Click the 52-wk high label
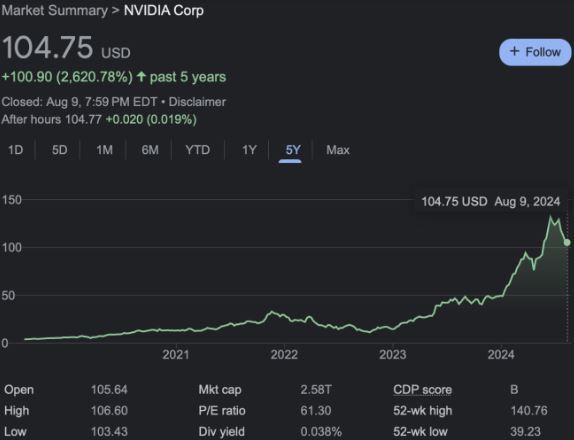Screen dimensions: 574x440 click(422, 410)
